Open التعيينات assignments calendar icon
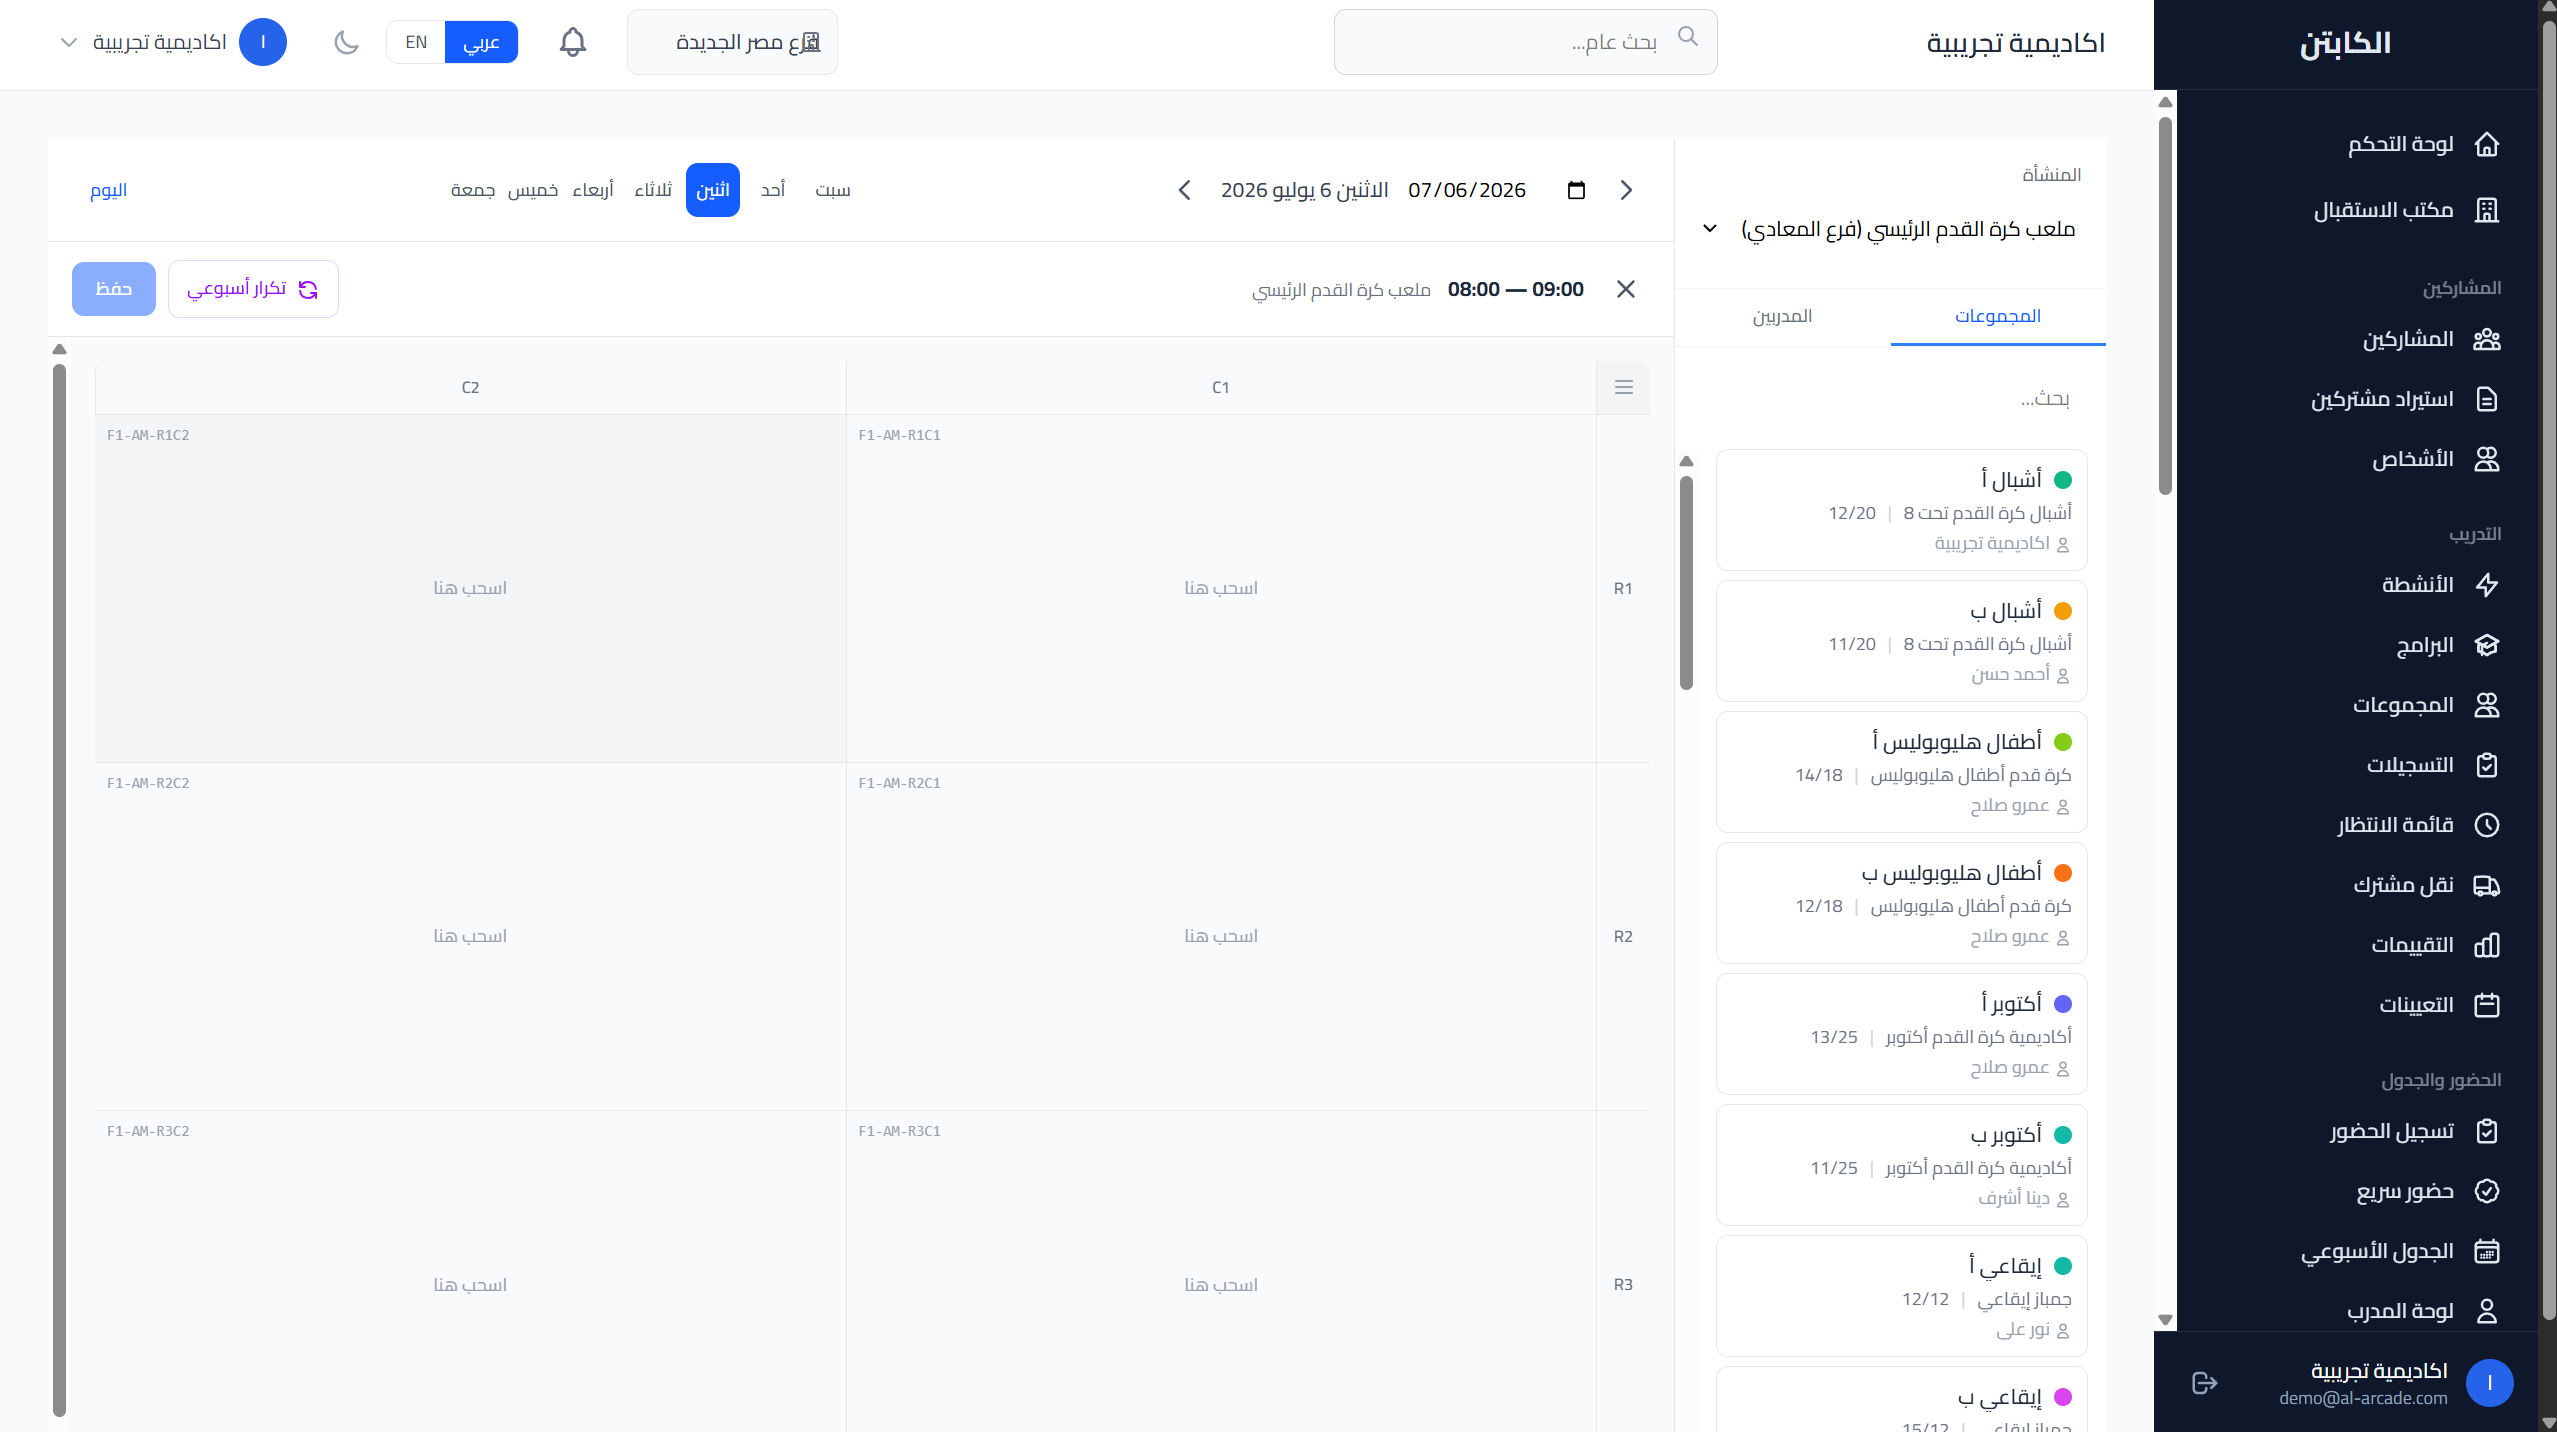The width and height of the screenshot is (2557, 1432). 2486,1005
